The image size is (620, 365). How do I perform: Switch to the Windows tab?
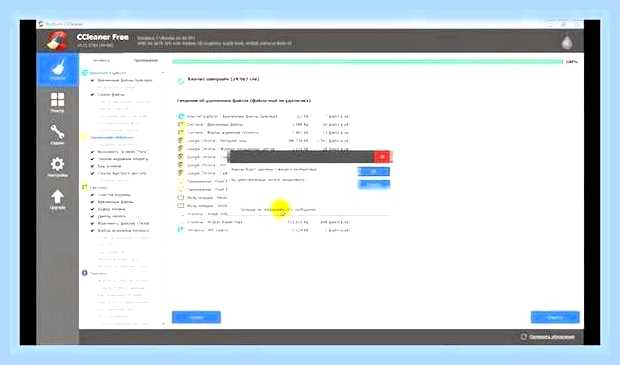pyautogui.click(x=102, y=61)
